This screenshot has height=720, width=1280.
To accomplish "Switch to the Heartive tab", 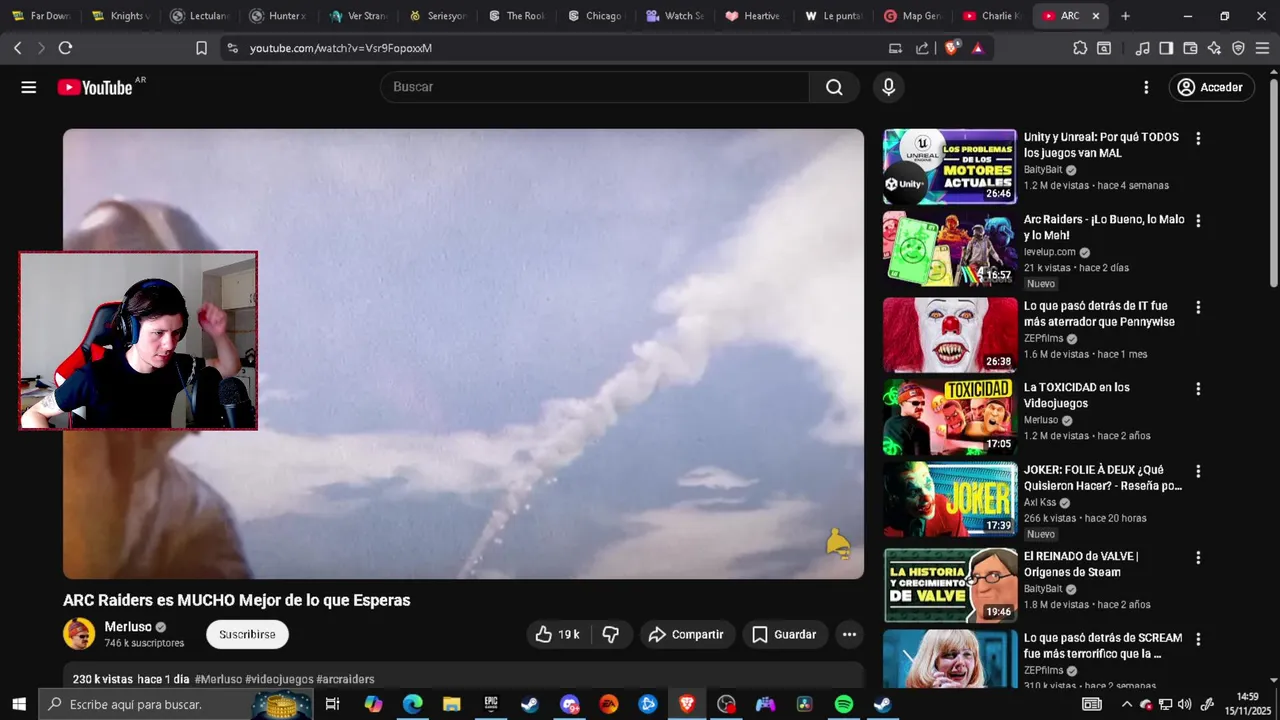I will (753, 16).
